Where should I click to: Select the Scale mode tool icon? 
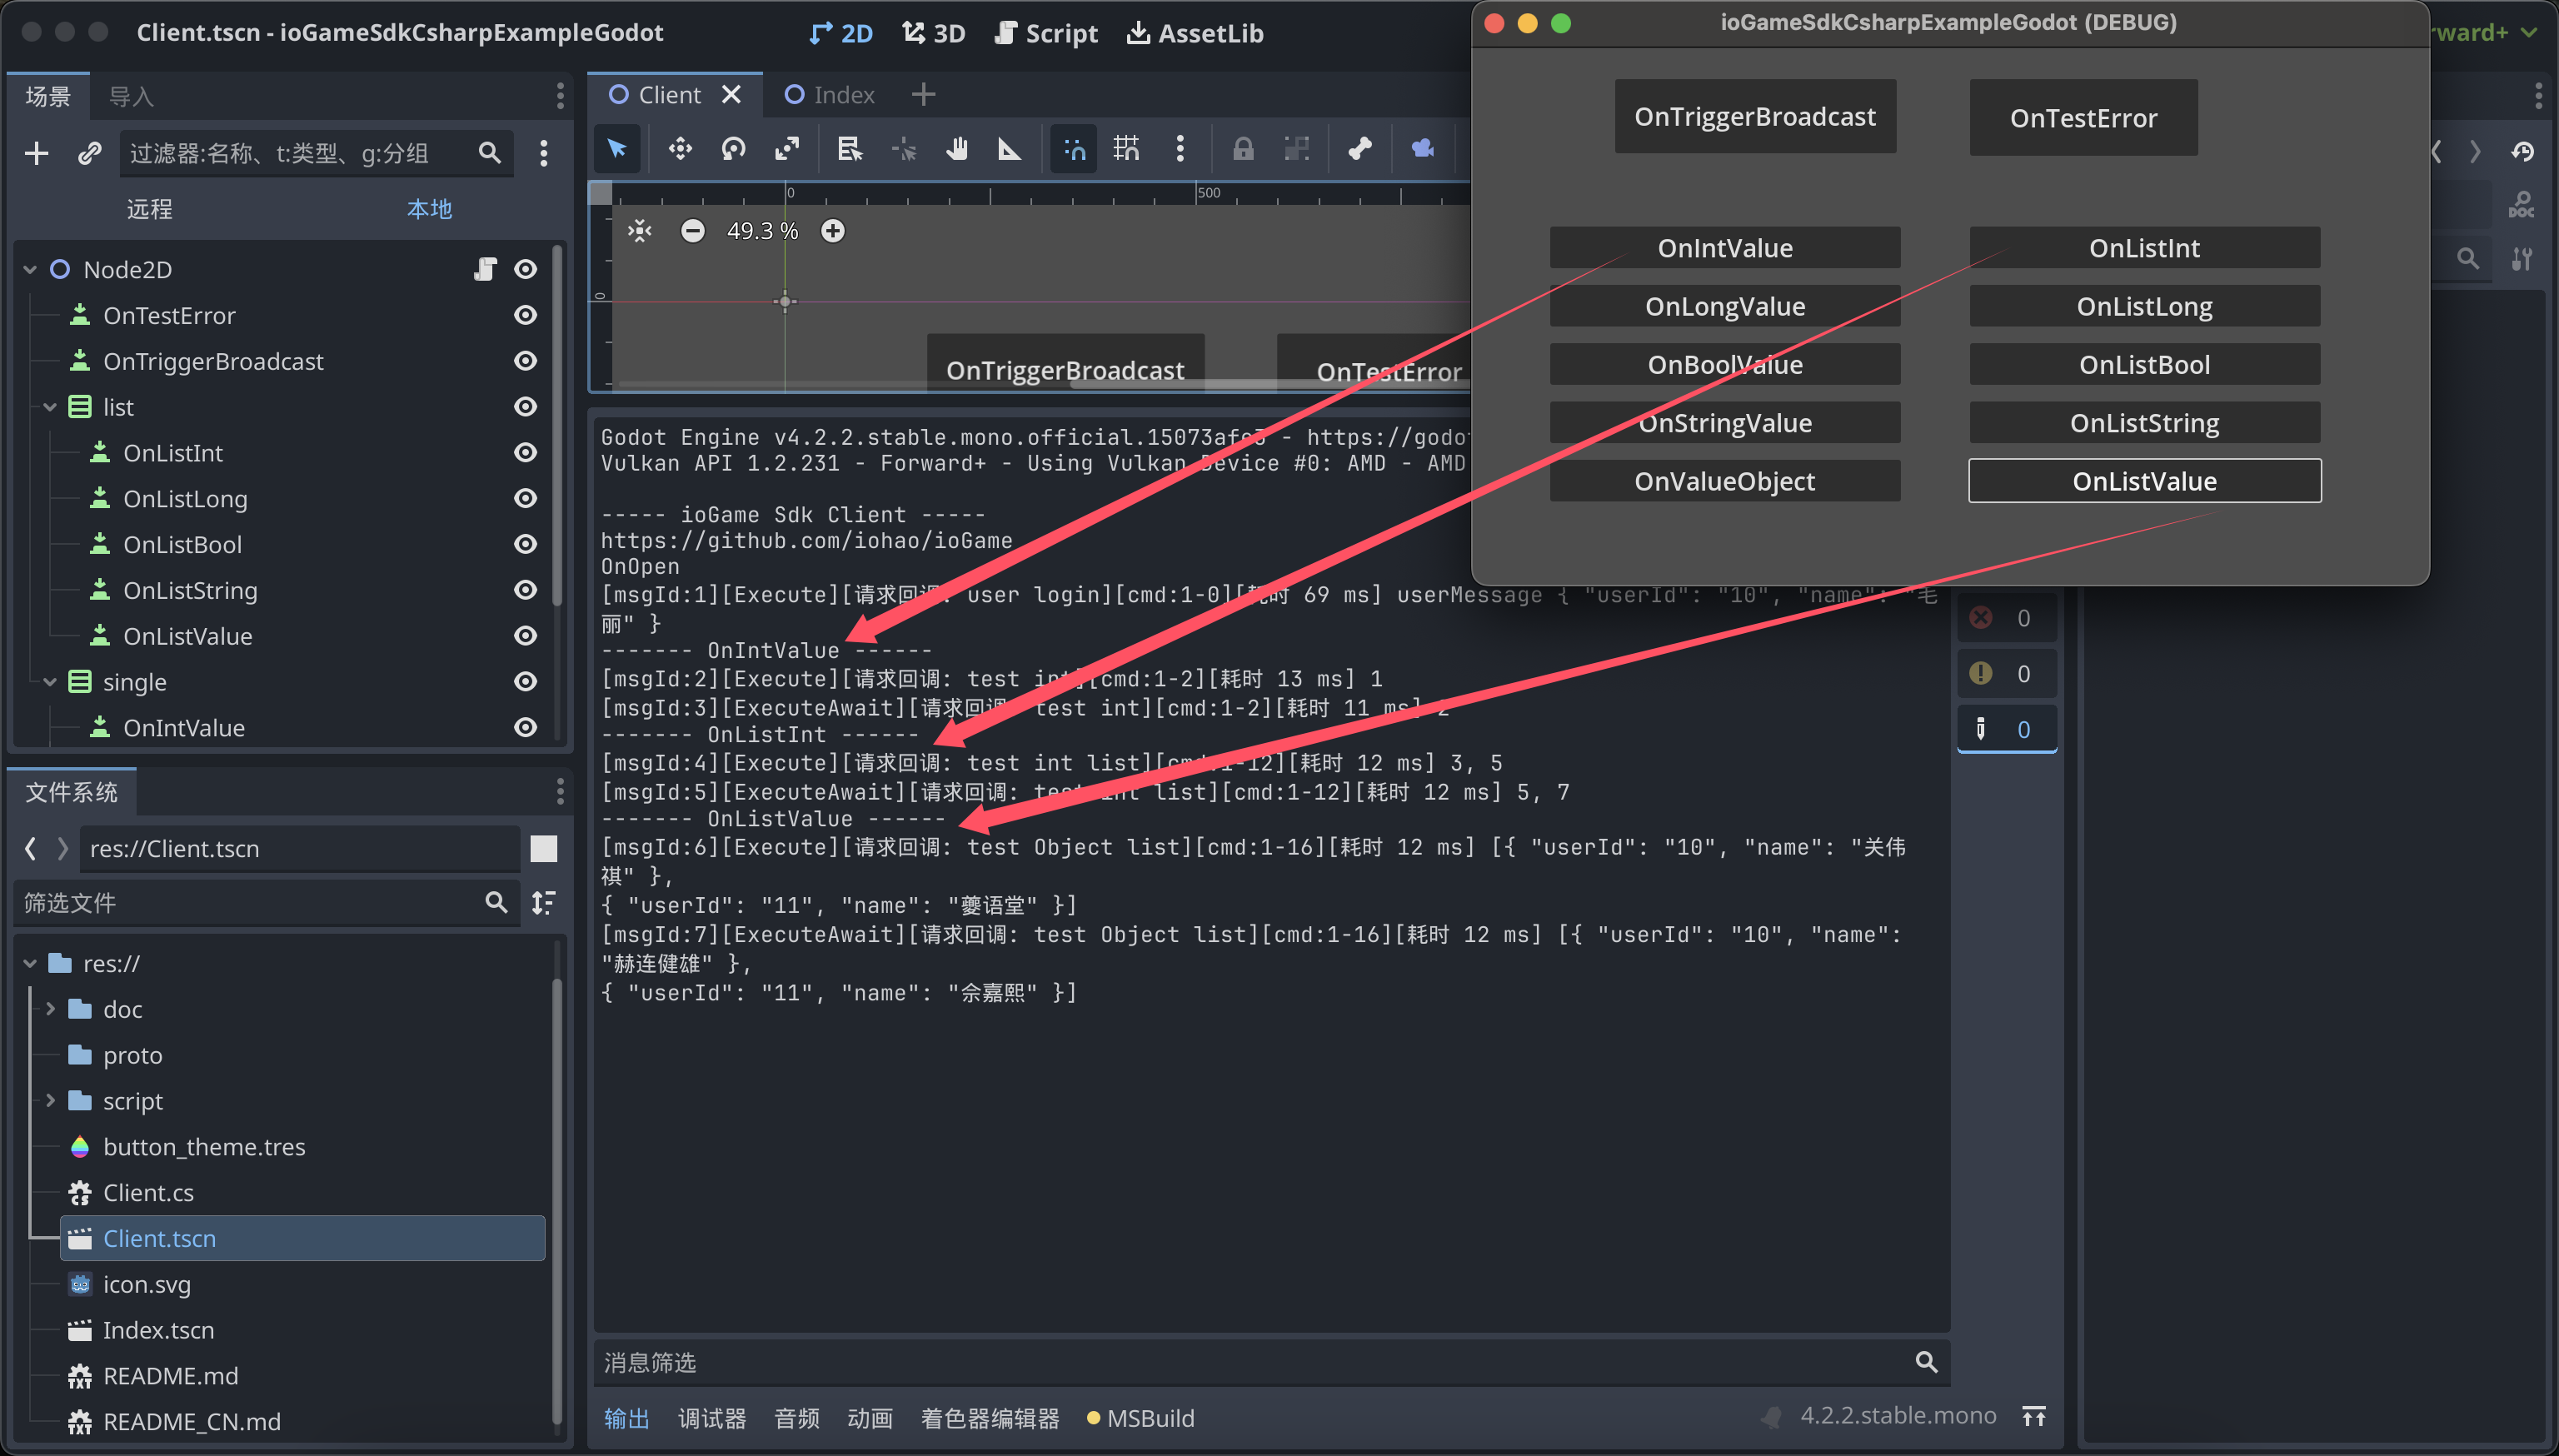point(787,150)
